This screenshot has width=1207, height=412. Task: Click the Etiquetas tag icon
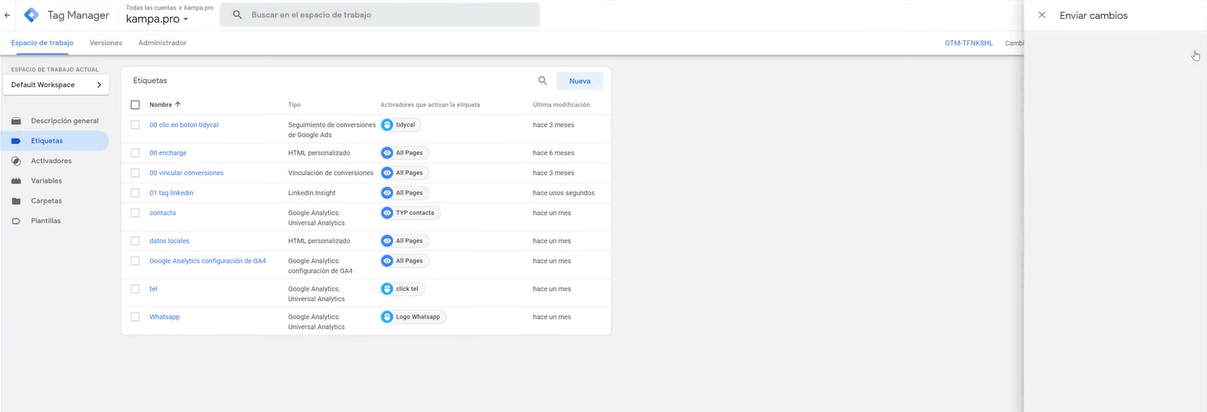coord(16,141)
